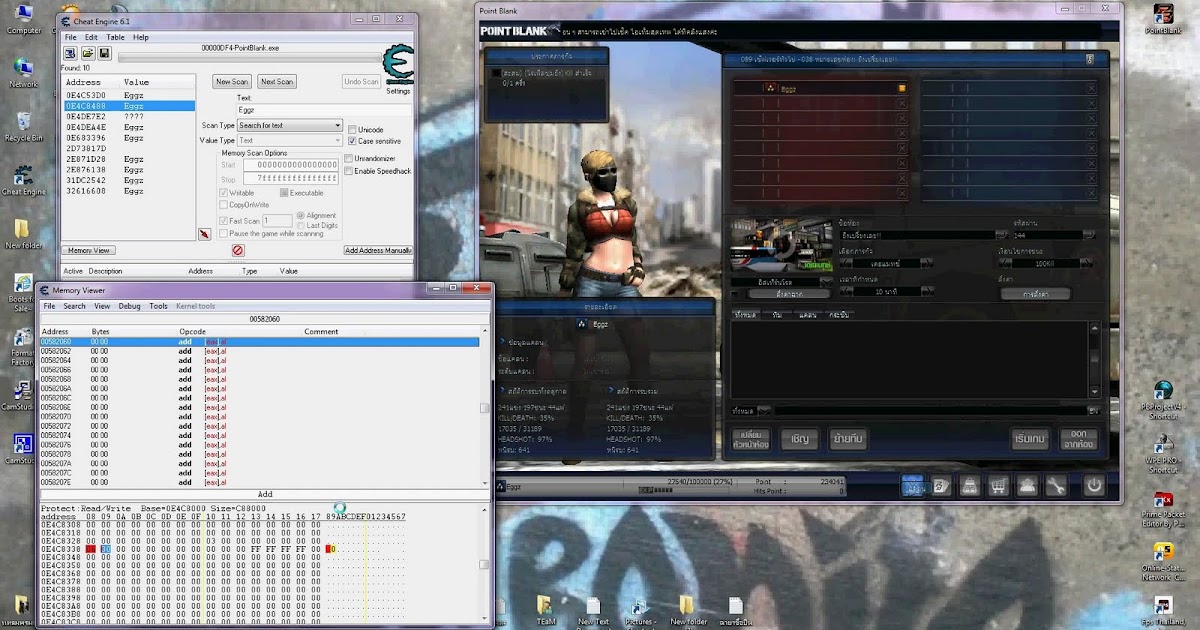Toggle the Fast Scan checkbox
Image resolution: width=1200 pixels, height=630 pixels.
click(x=225, y=220)
